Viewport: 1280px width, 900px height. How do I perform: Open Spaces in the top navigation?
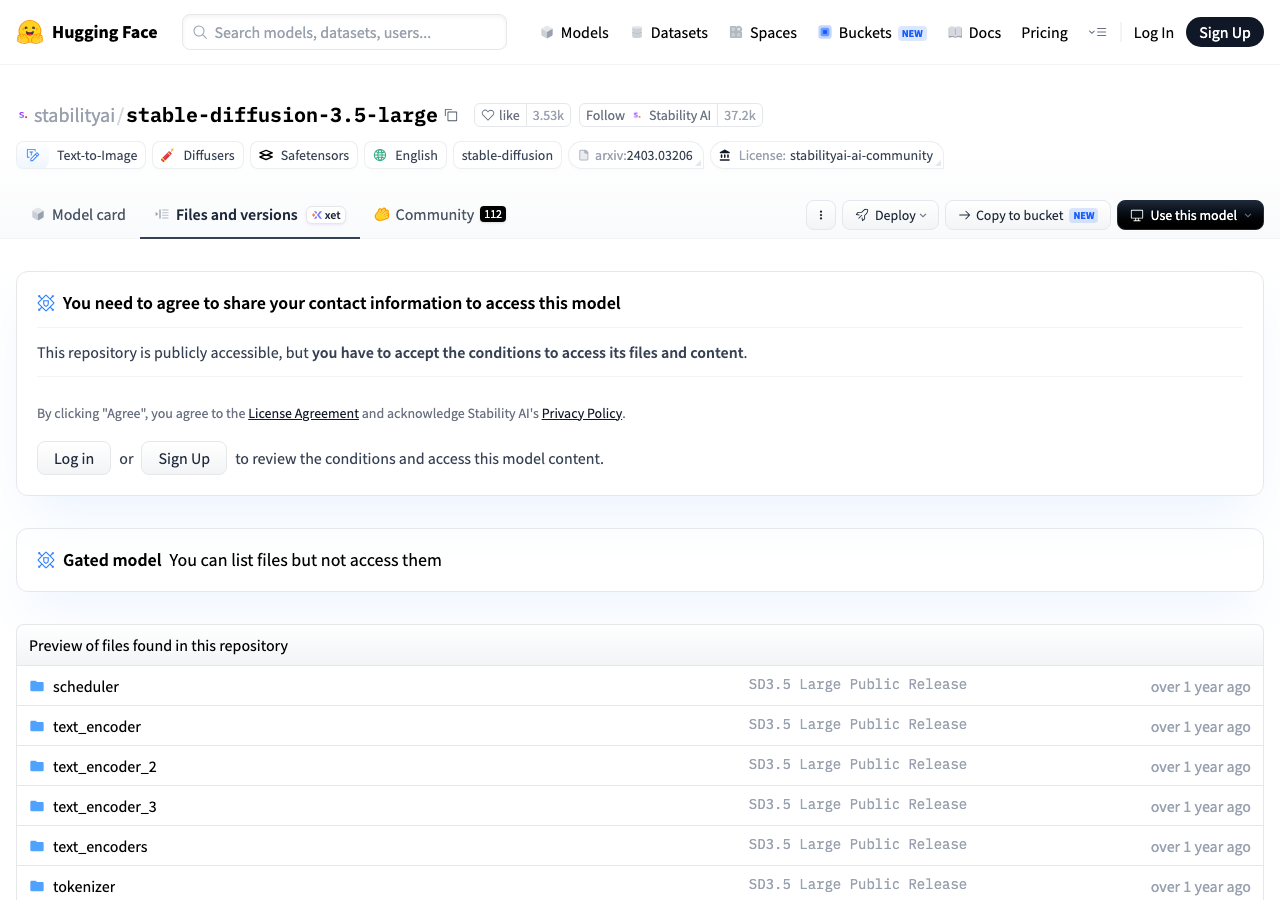pyautogui.click(x=763, y=32)
